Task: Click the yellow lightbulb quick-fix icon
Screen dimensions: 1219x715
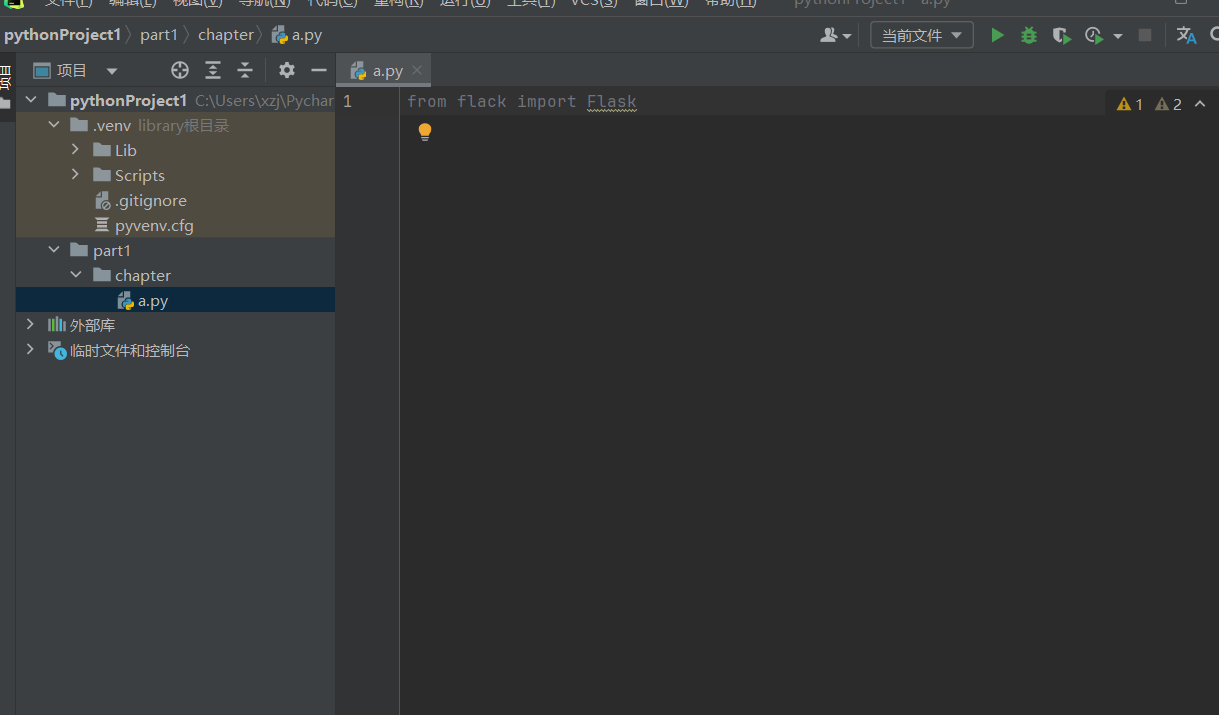Action: (x=425, y=132)
